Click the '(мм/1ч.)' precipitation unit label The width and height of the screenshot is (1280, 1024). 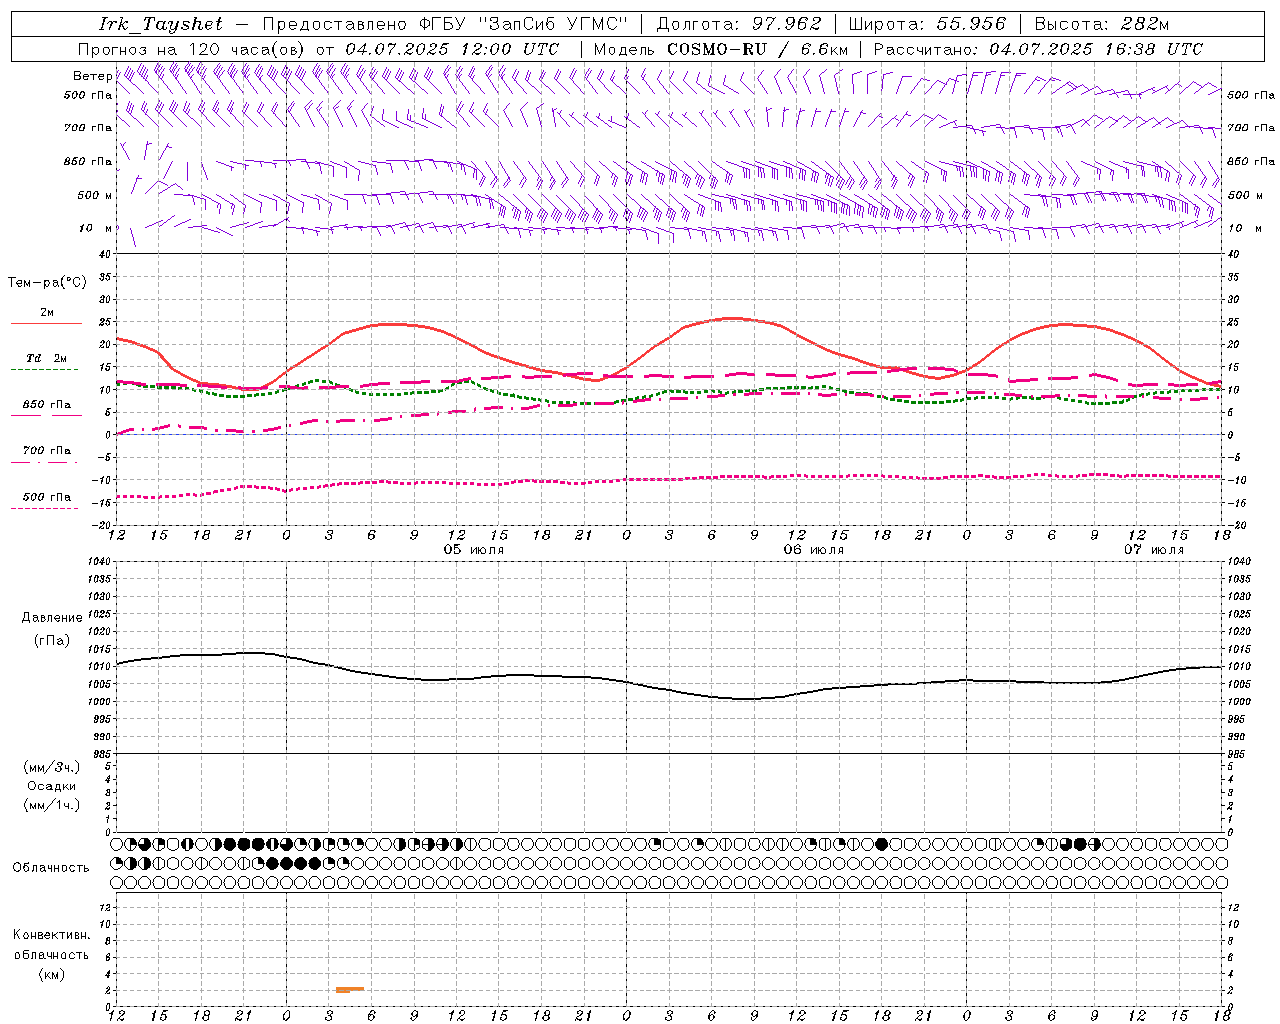[x=52, y=805]
